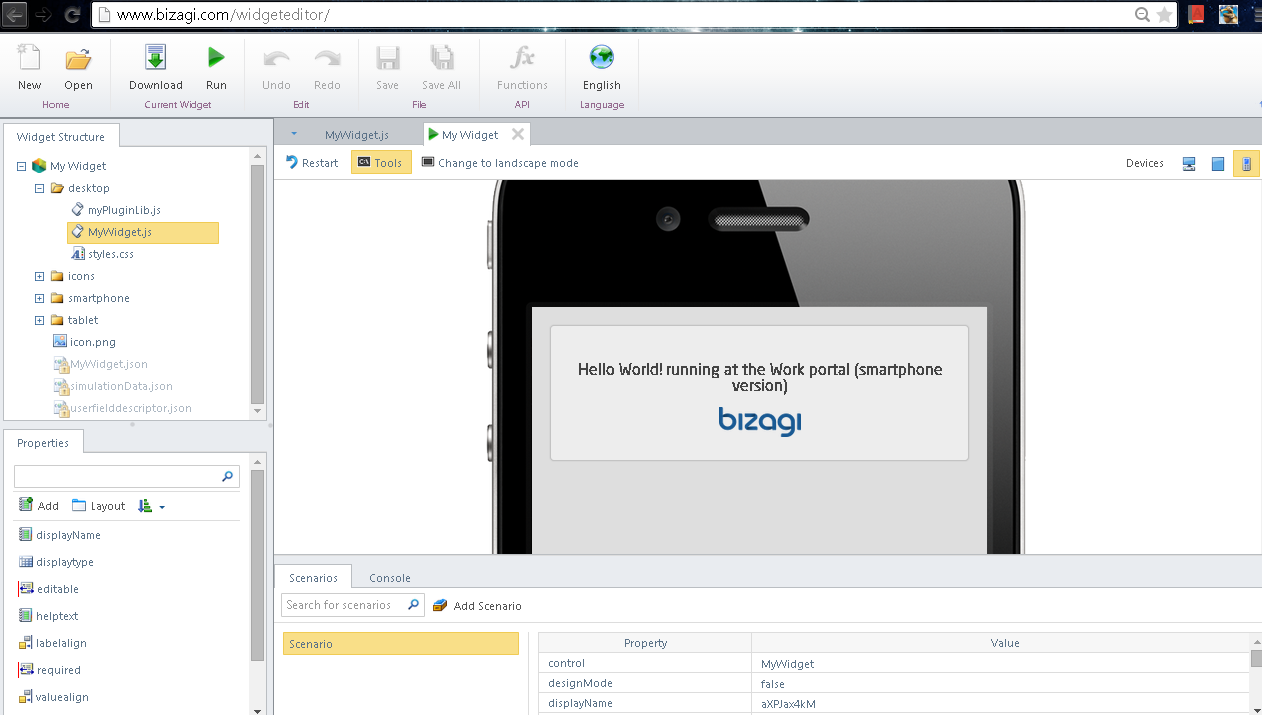Switch to the Scenarios tab

tap(313, 577)
